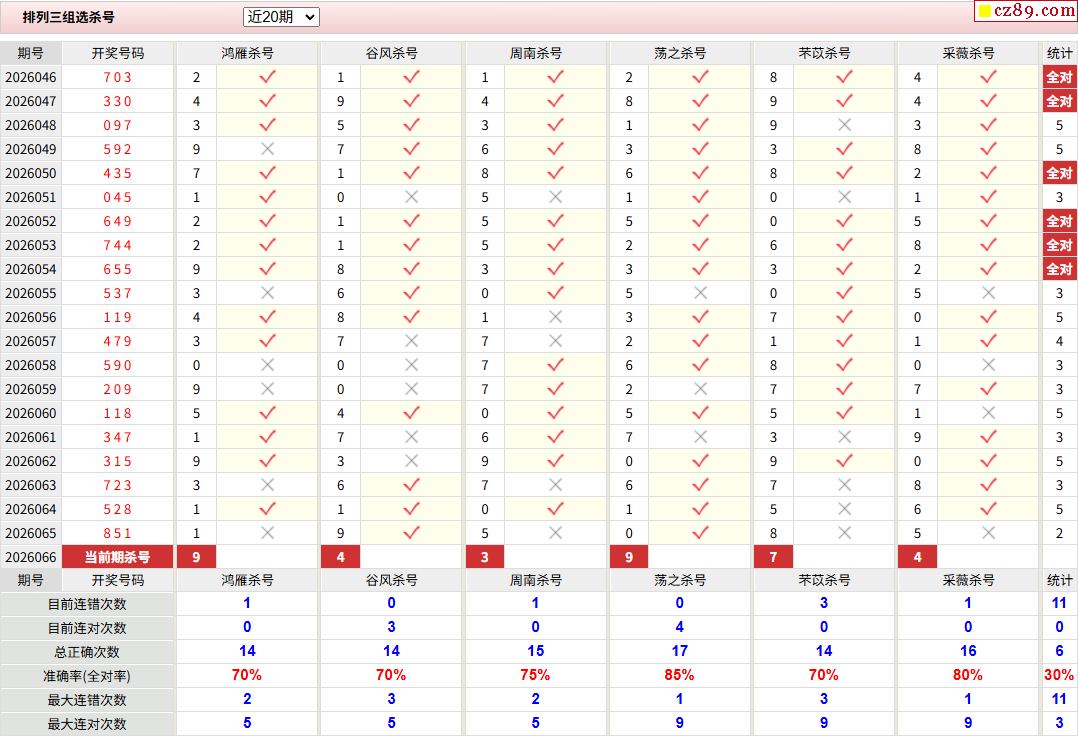The height and width of the screenshot is (738, 1078).
Task: Click the red 当前期杀号 label
Action: click(117, 557)
